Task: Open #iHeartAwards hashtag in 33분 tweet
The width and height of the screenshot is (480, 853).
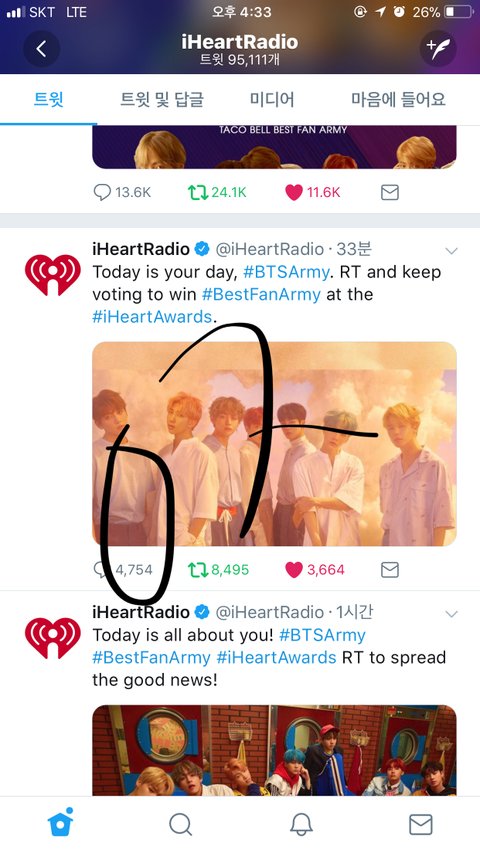Action: pos(152,317)
